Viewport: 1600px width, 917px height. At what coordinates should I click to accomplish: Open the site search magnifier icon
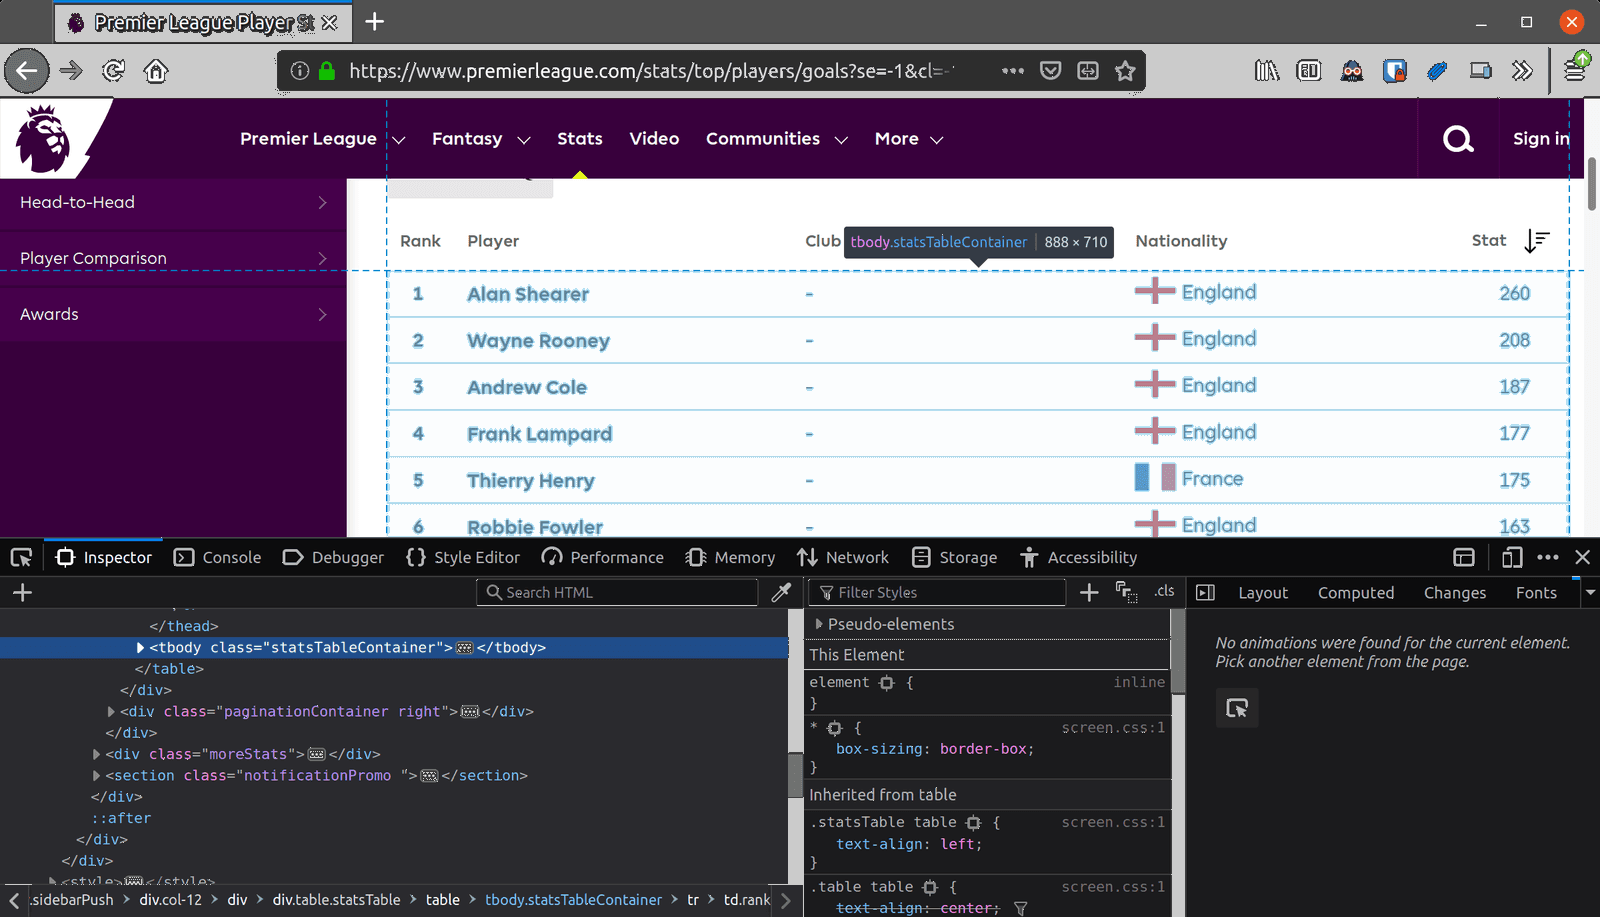(x=1457, y=139)
